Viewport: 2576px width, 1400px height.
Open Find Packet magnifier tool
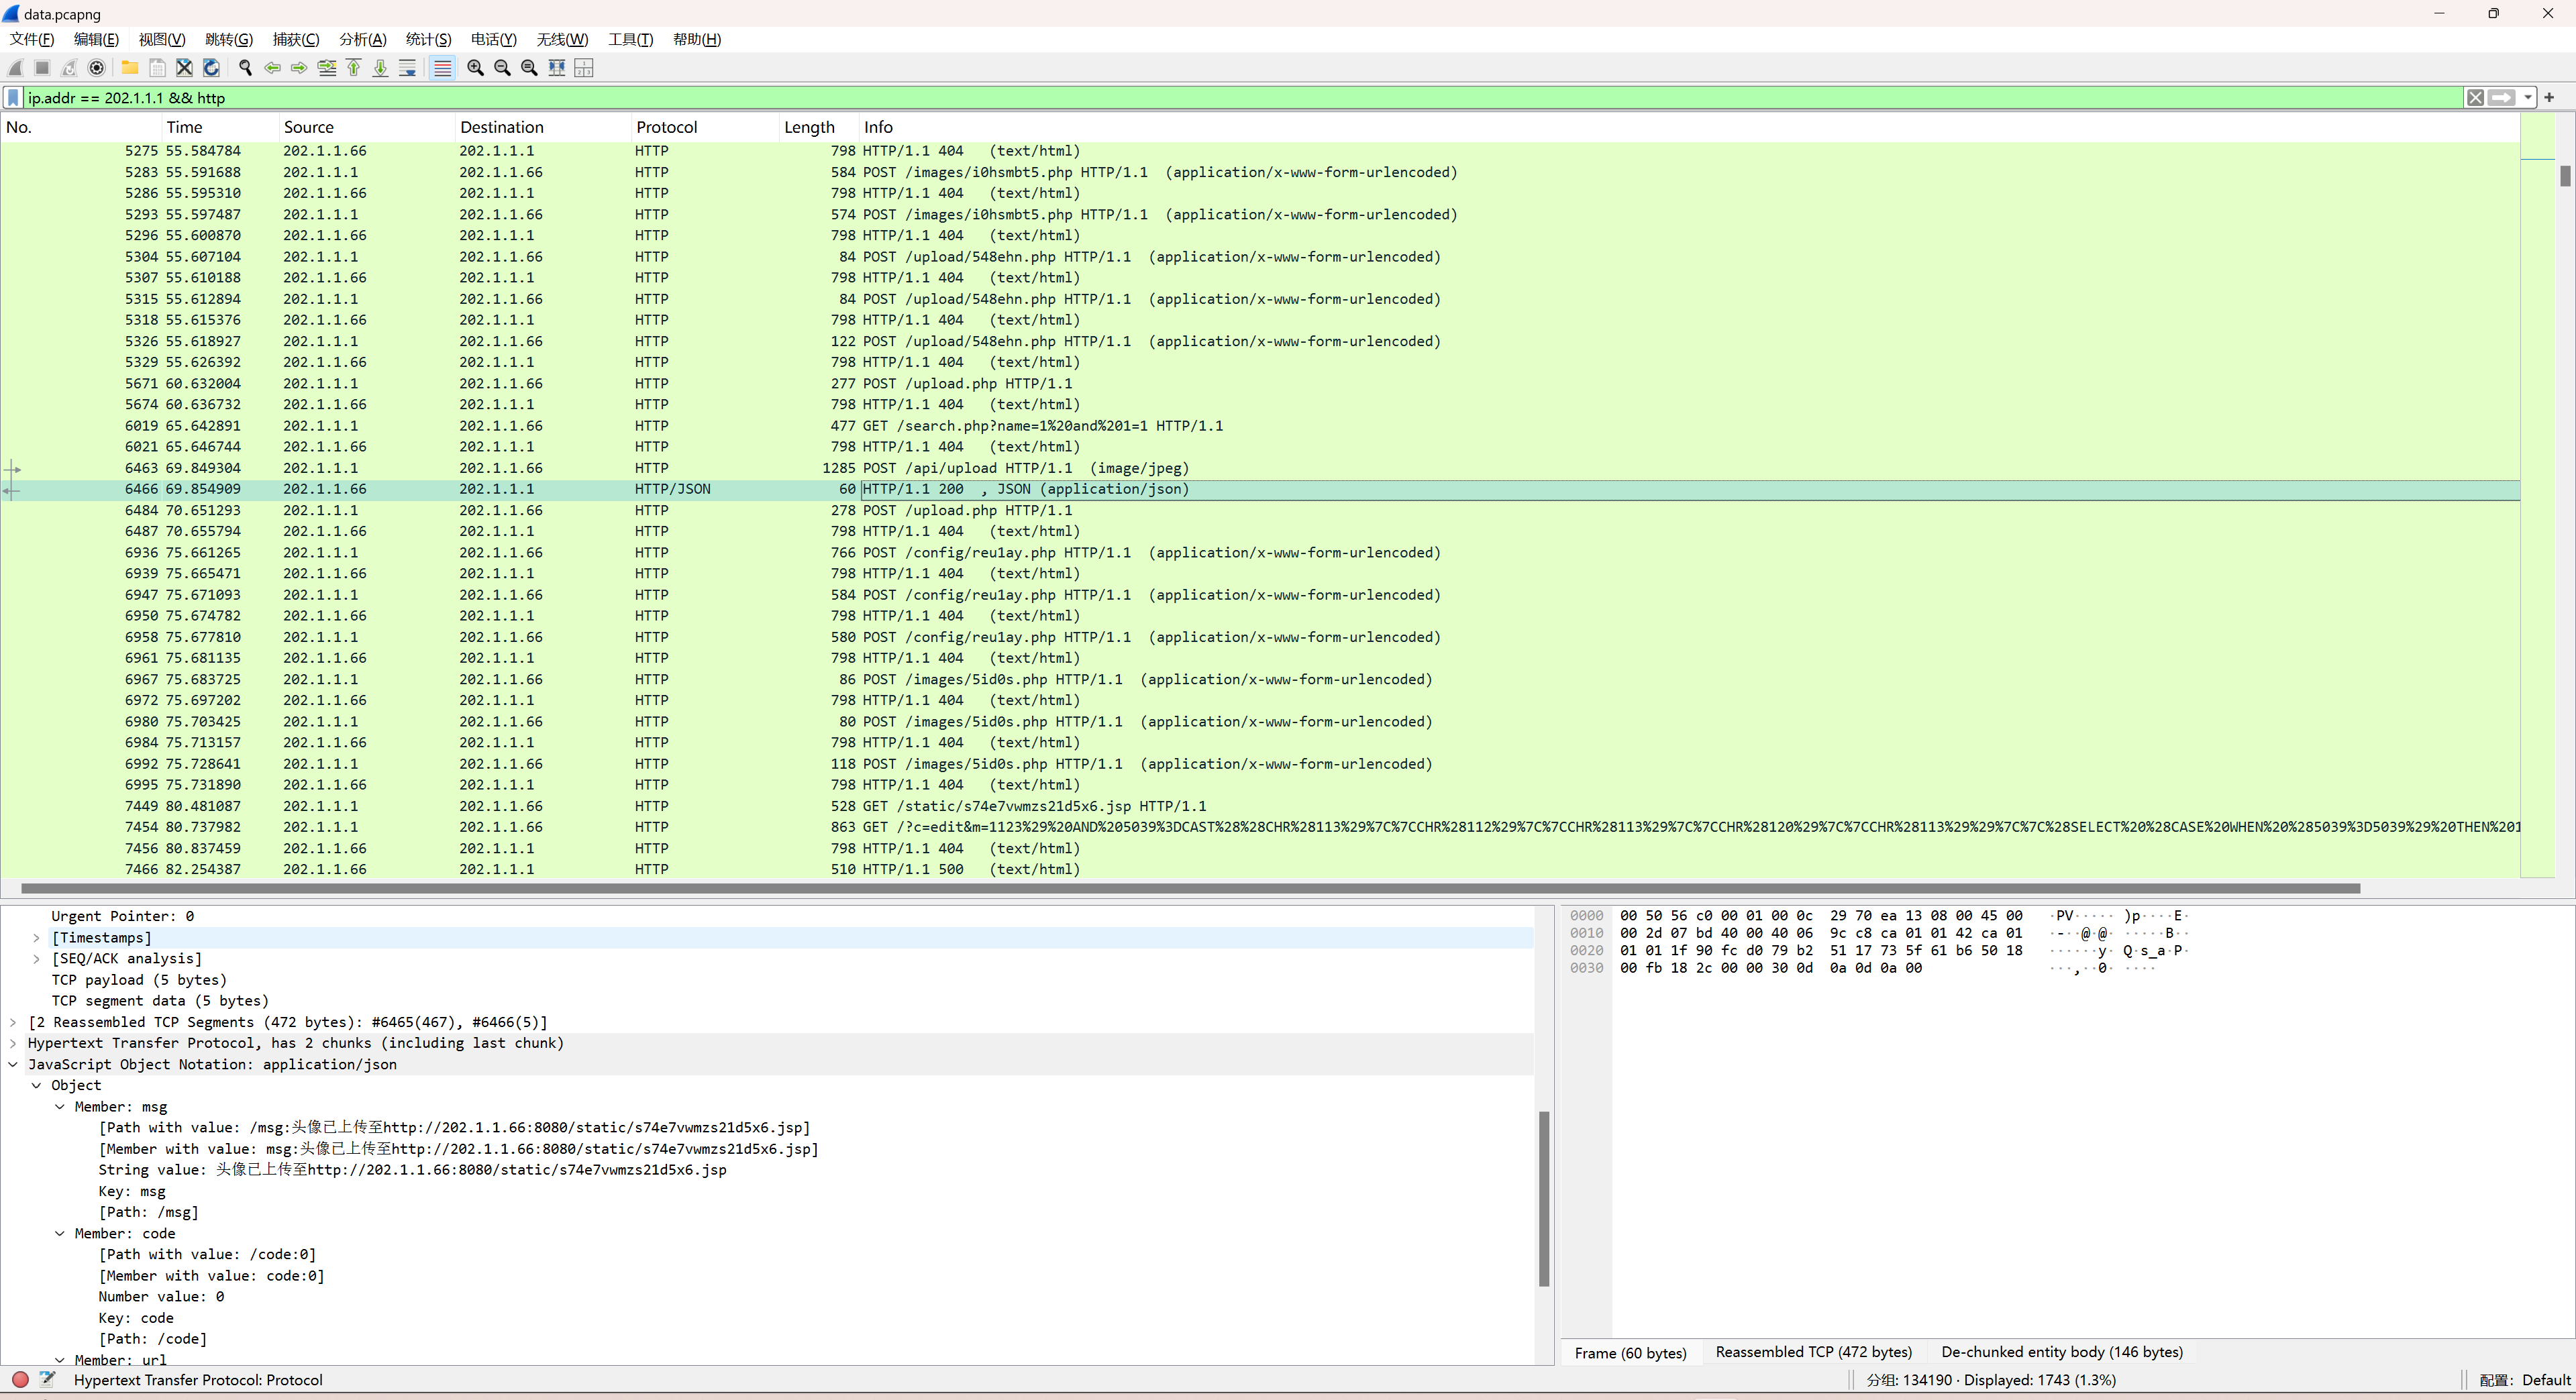[x=245, y=68]
